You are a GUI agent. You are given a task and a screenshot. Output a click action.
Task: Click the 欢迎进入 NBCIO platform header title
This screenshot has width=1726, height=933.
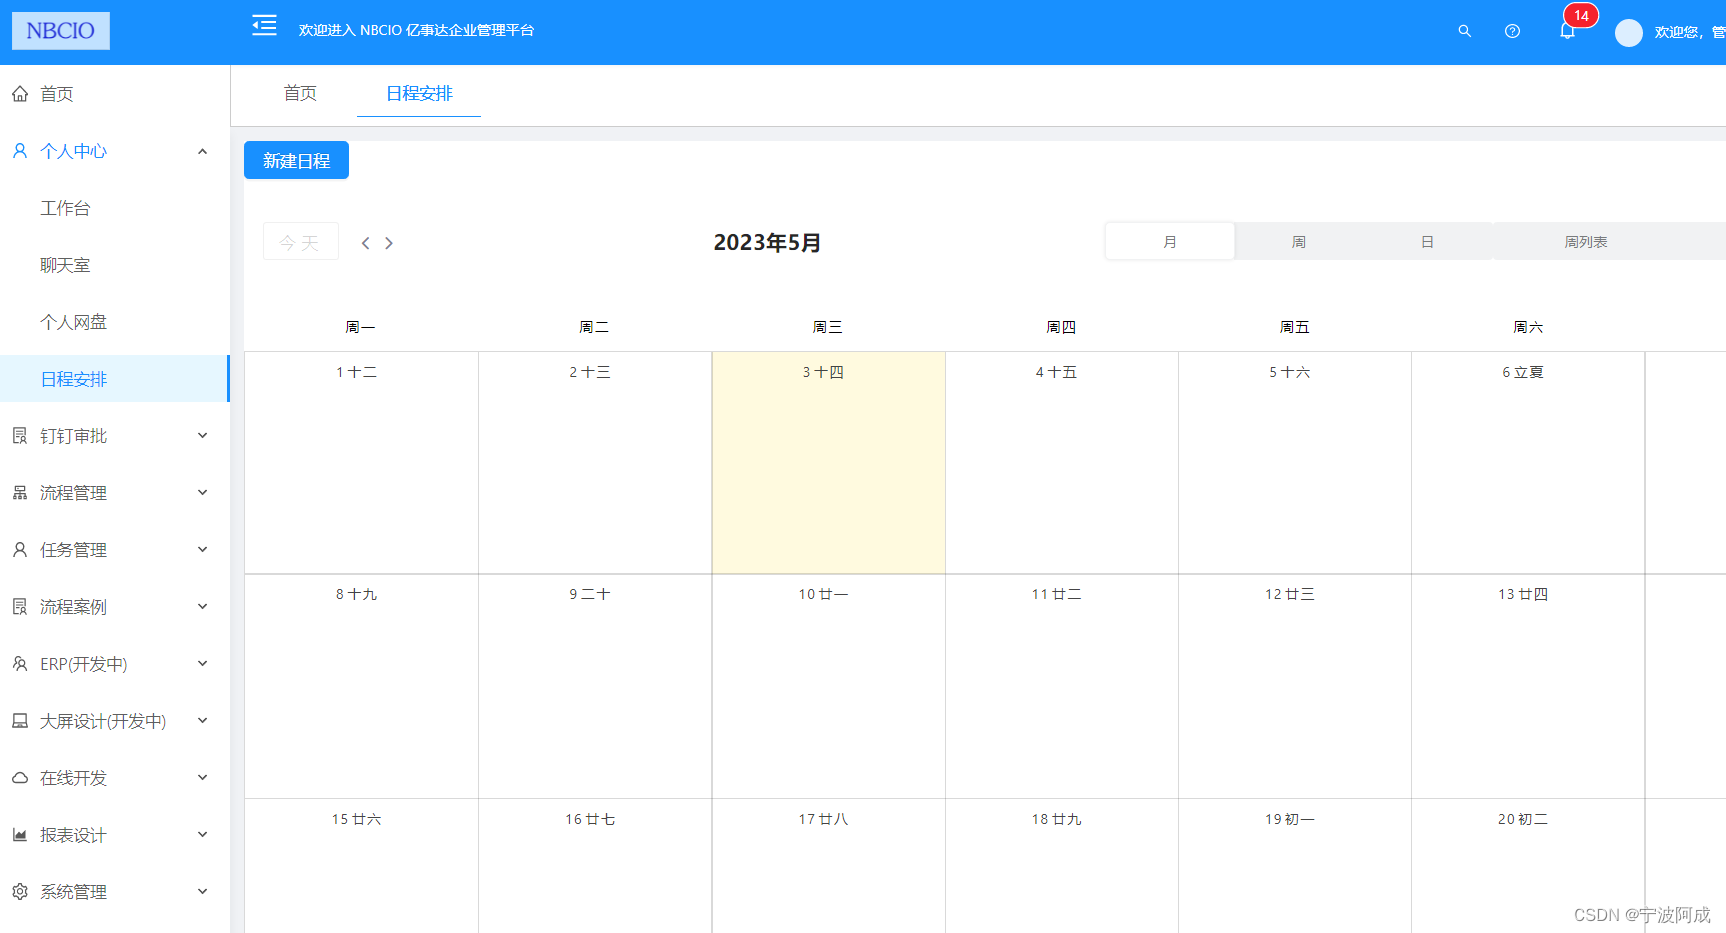[x=416, y=31]
